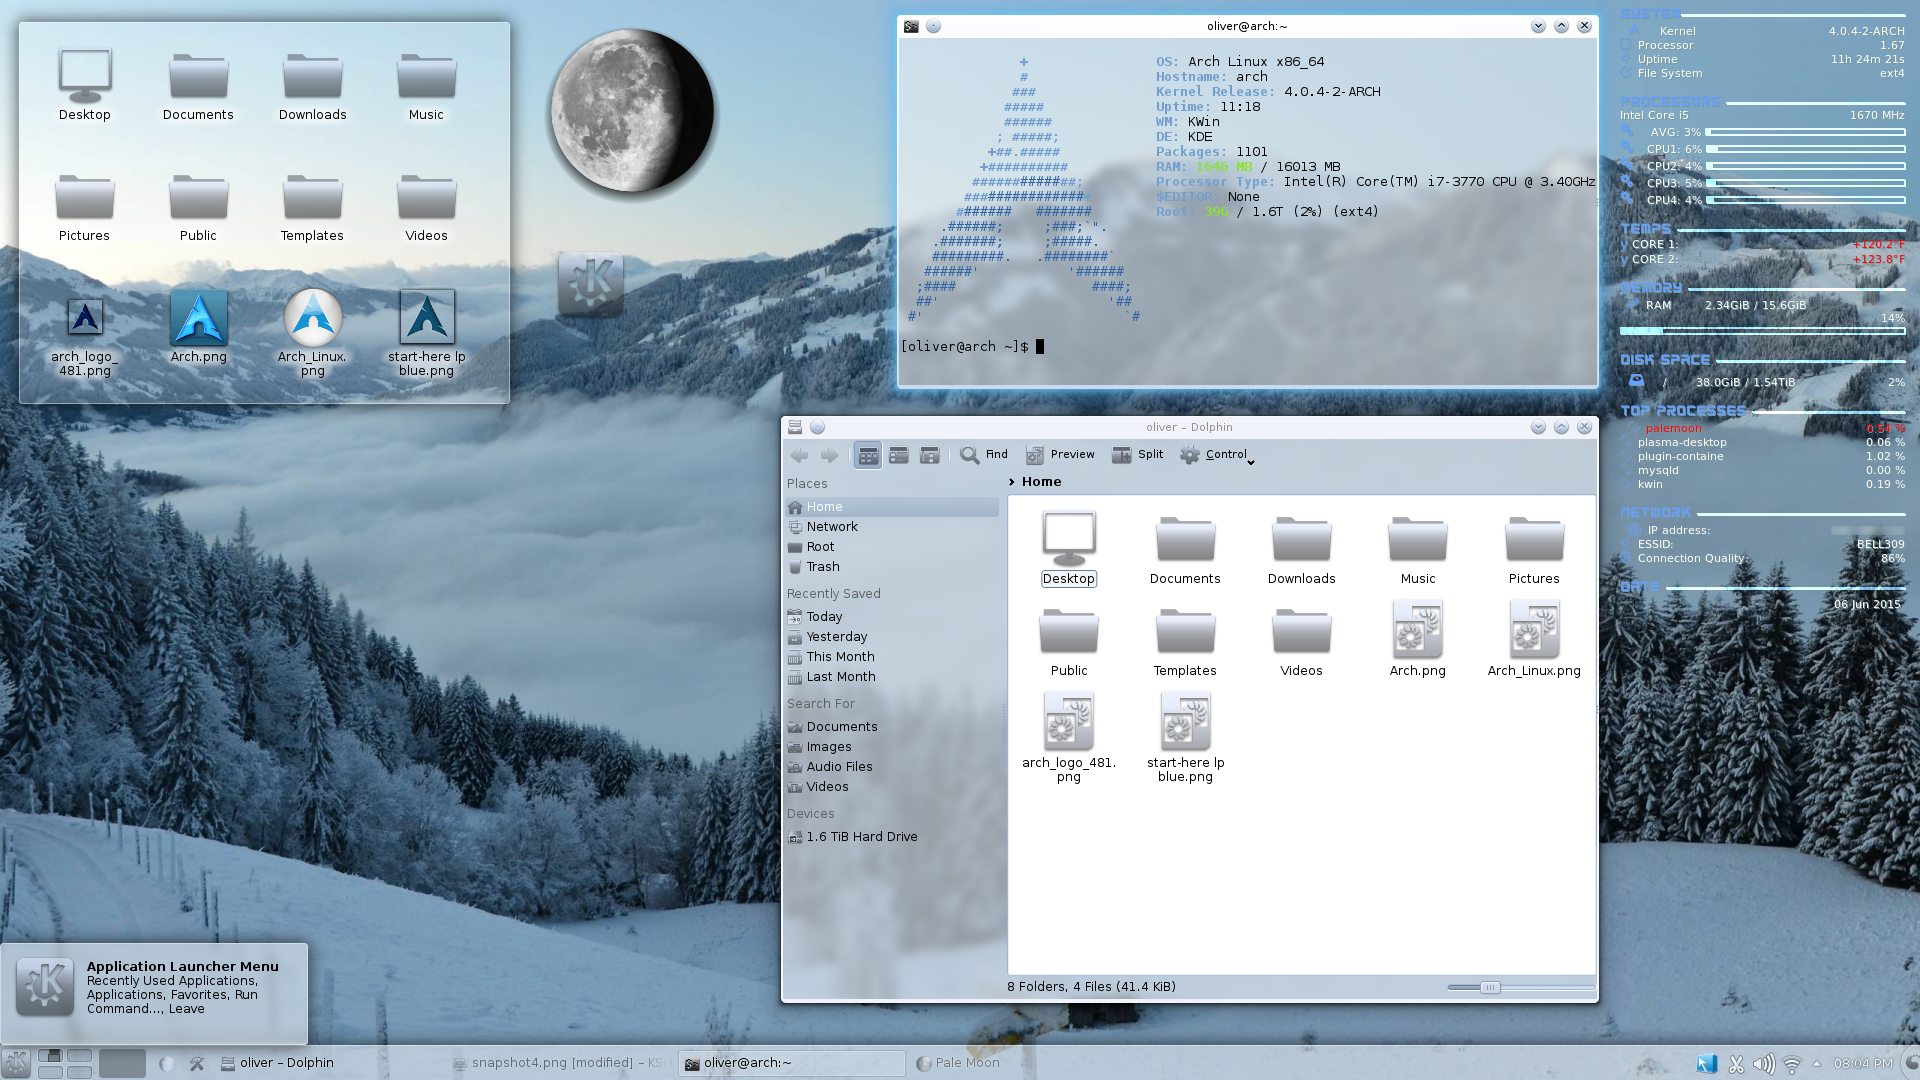The width and height of the screenshot is (1920, 1080).
Task: Show Images results under Search For
Action: pyautogui.click(x=828, y=746)
